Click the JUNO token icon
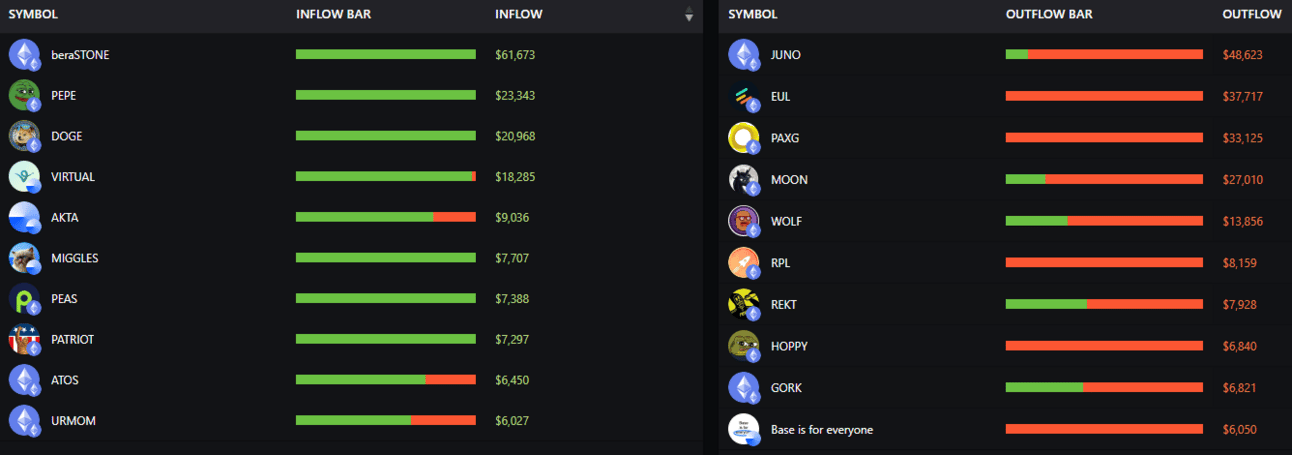This screenshot has width=1292, height=455. (745, 54)
